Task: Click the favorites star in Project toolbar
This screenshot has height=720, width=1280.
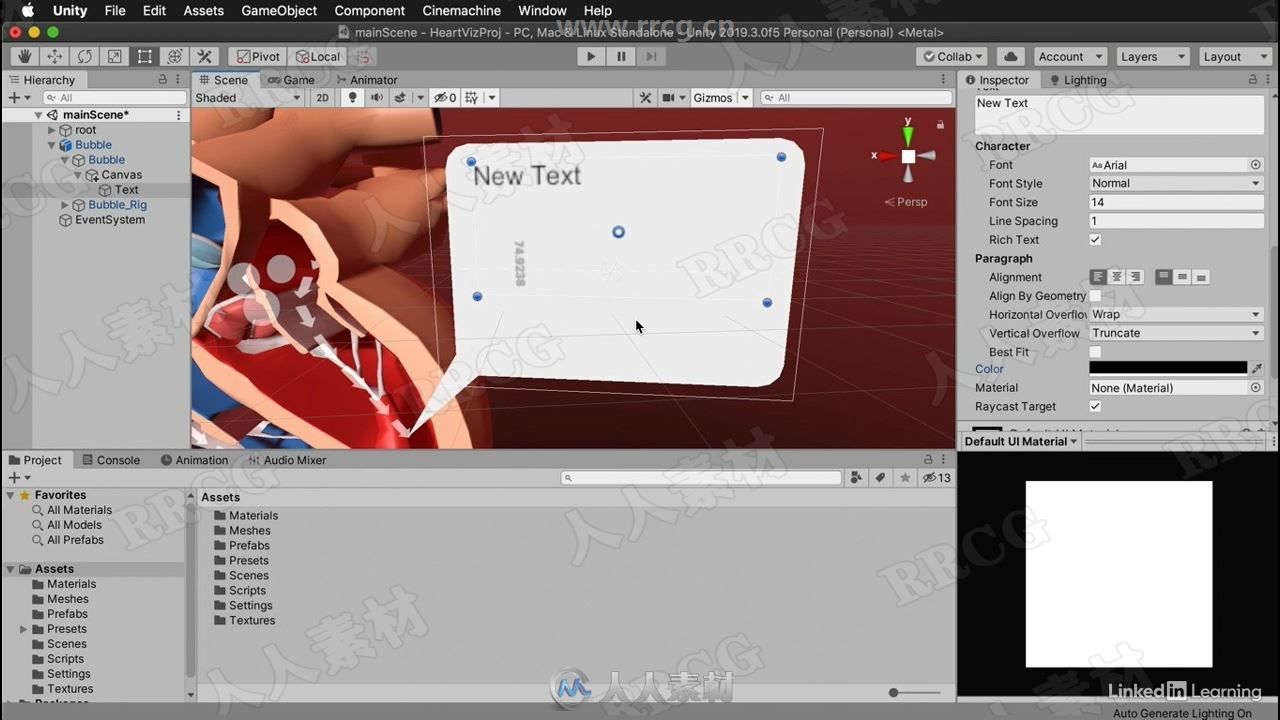Action: pos(905,478)
